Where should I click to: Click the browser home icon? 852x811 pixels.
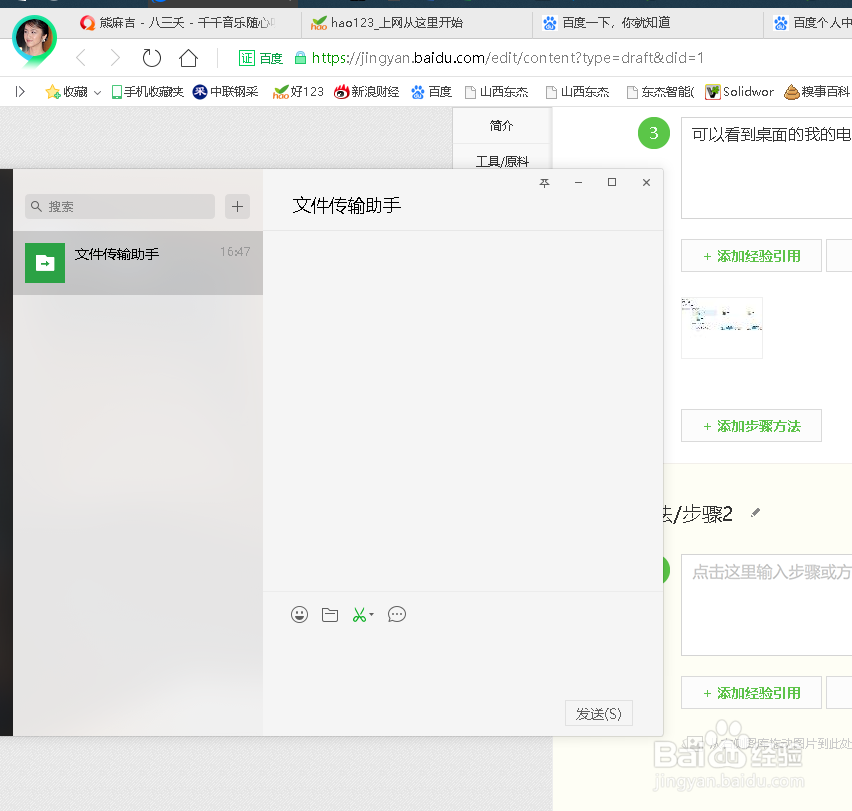coord(188,58)
